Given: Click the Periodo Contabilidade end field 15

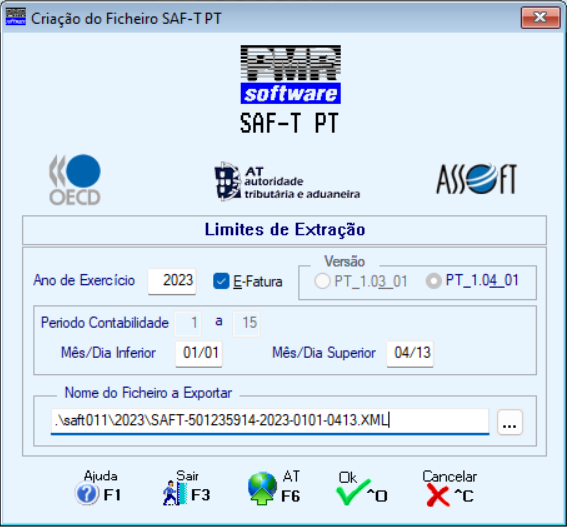Looking at the screenshot, I should [x=246, y=323].
